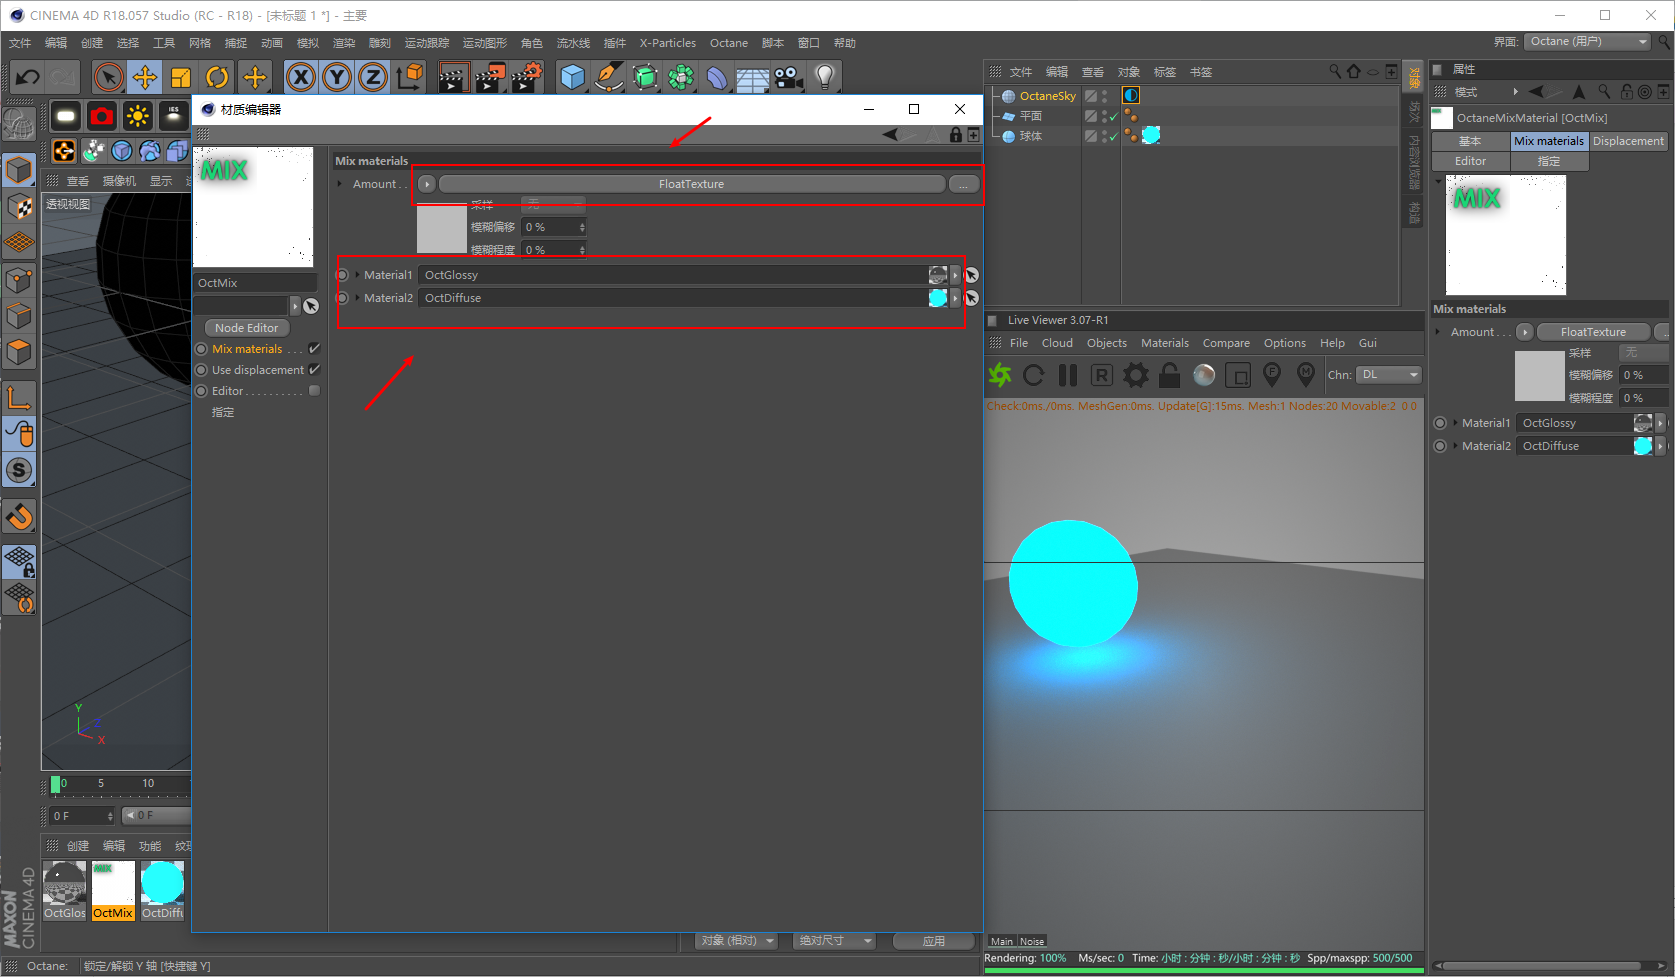
Task: Toggle X axis lock
Action: pos(301,77)
